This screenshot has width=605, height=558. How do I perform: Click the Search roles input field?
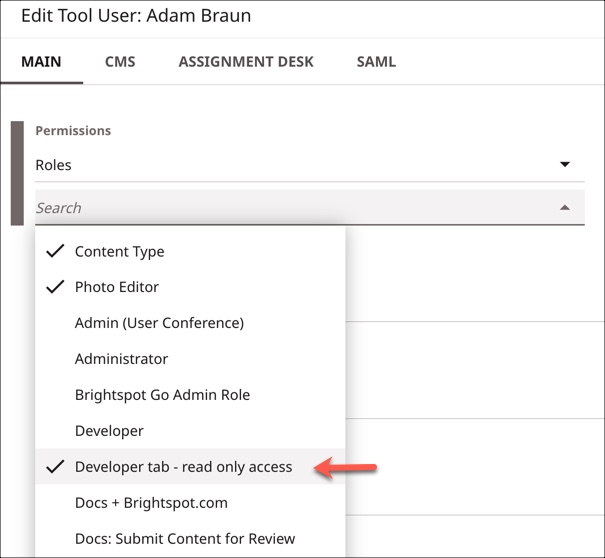coord(310,208)
